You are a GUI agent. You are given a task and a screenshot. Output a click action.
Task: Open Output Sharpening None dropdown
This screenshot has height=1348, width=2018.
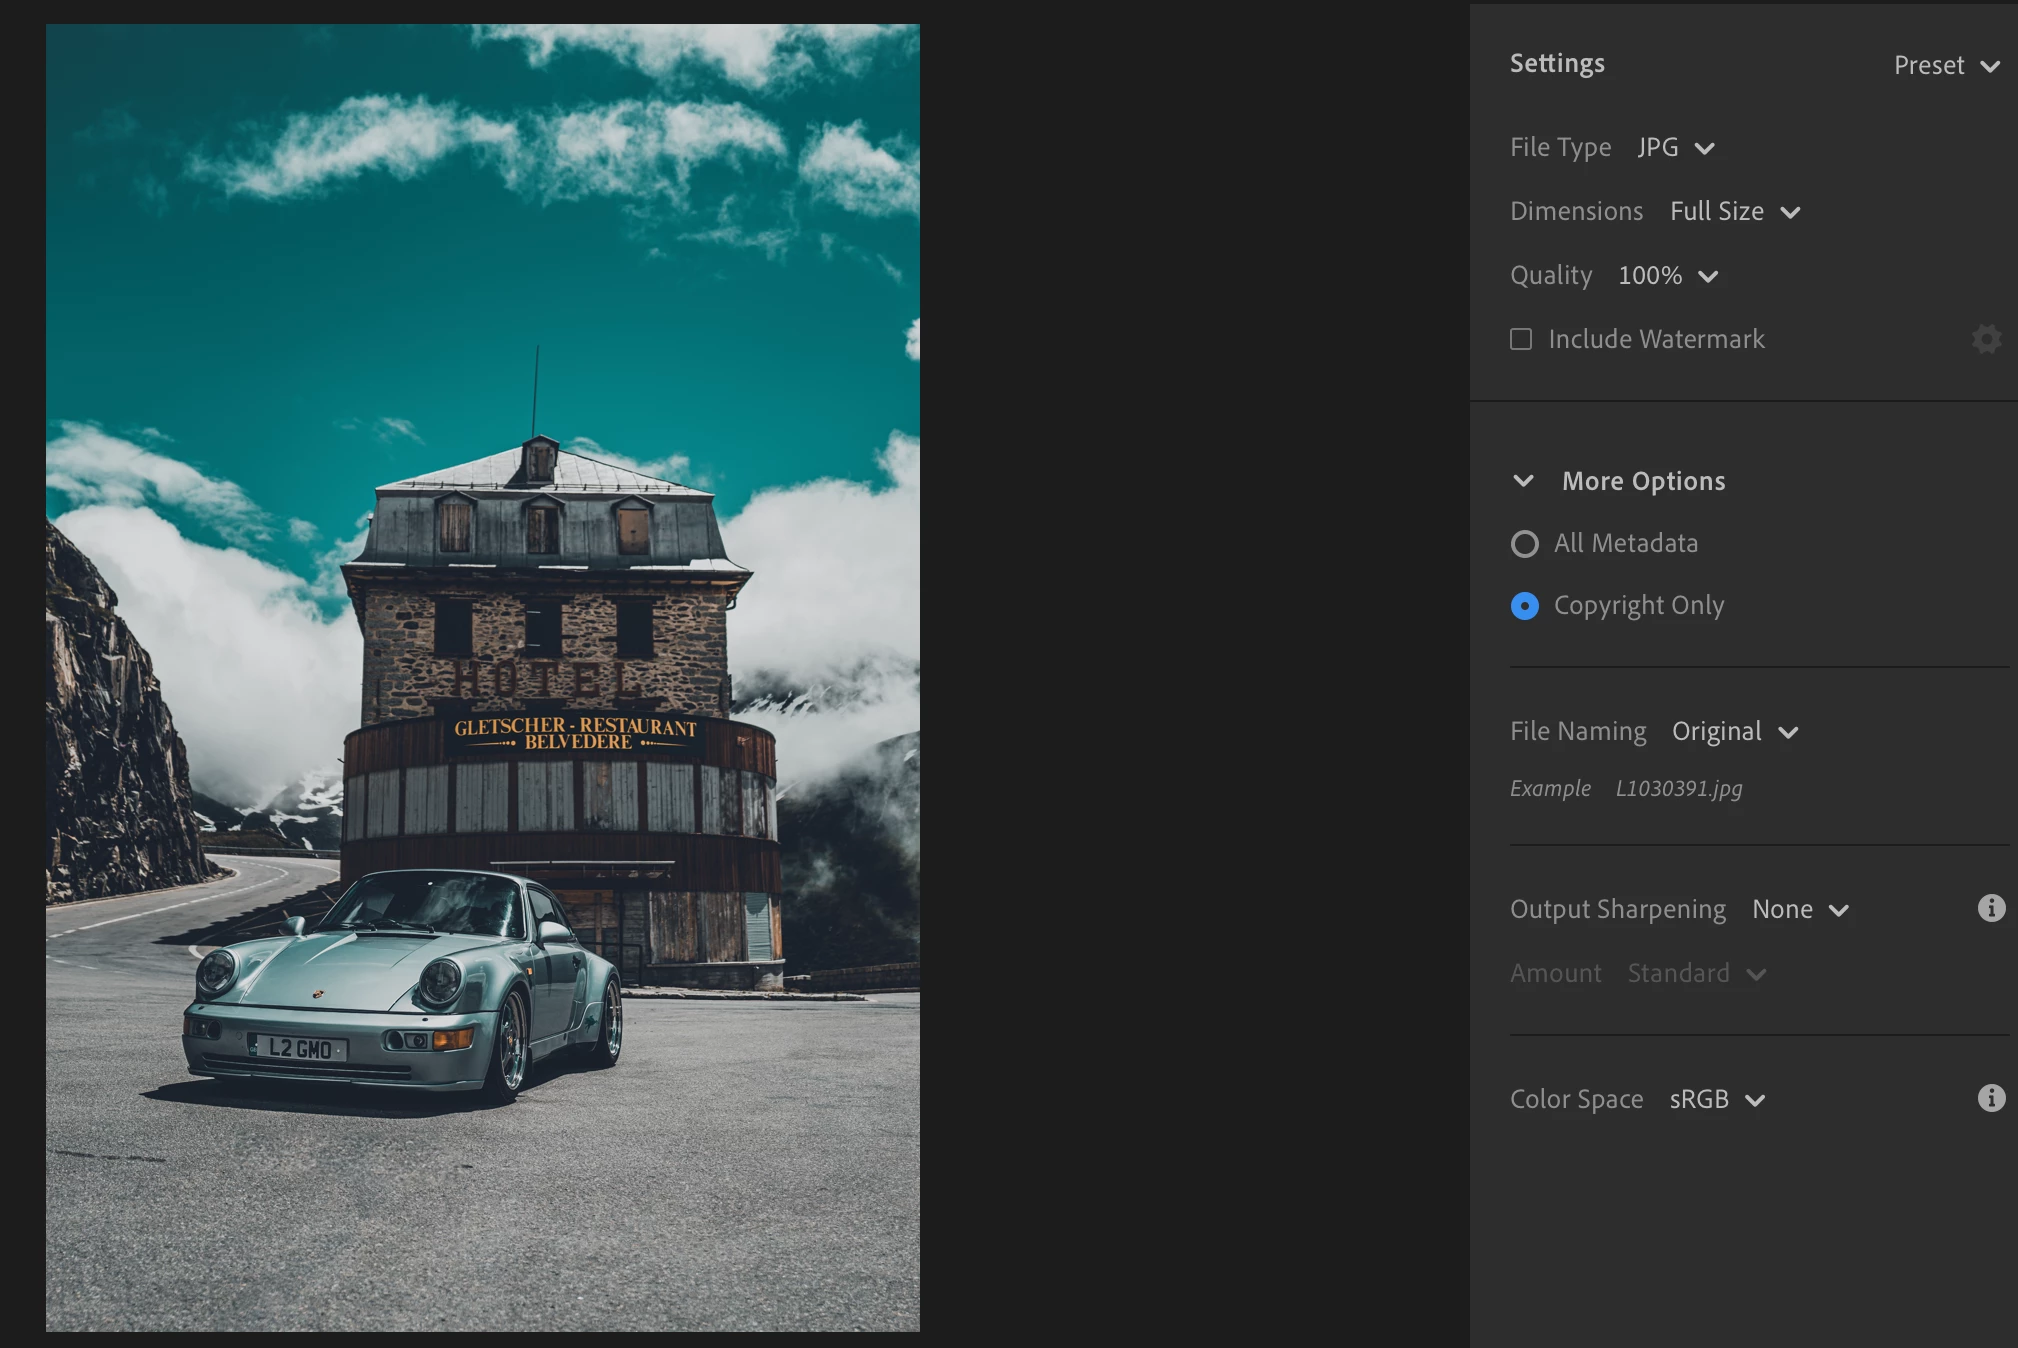1799,910
